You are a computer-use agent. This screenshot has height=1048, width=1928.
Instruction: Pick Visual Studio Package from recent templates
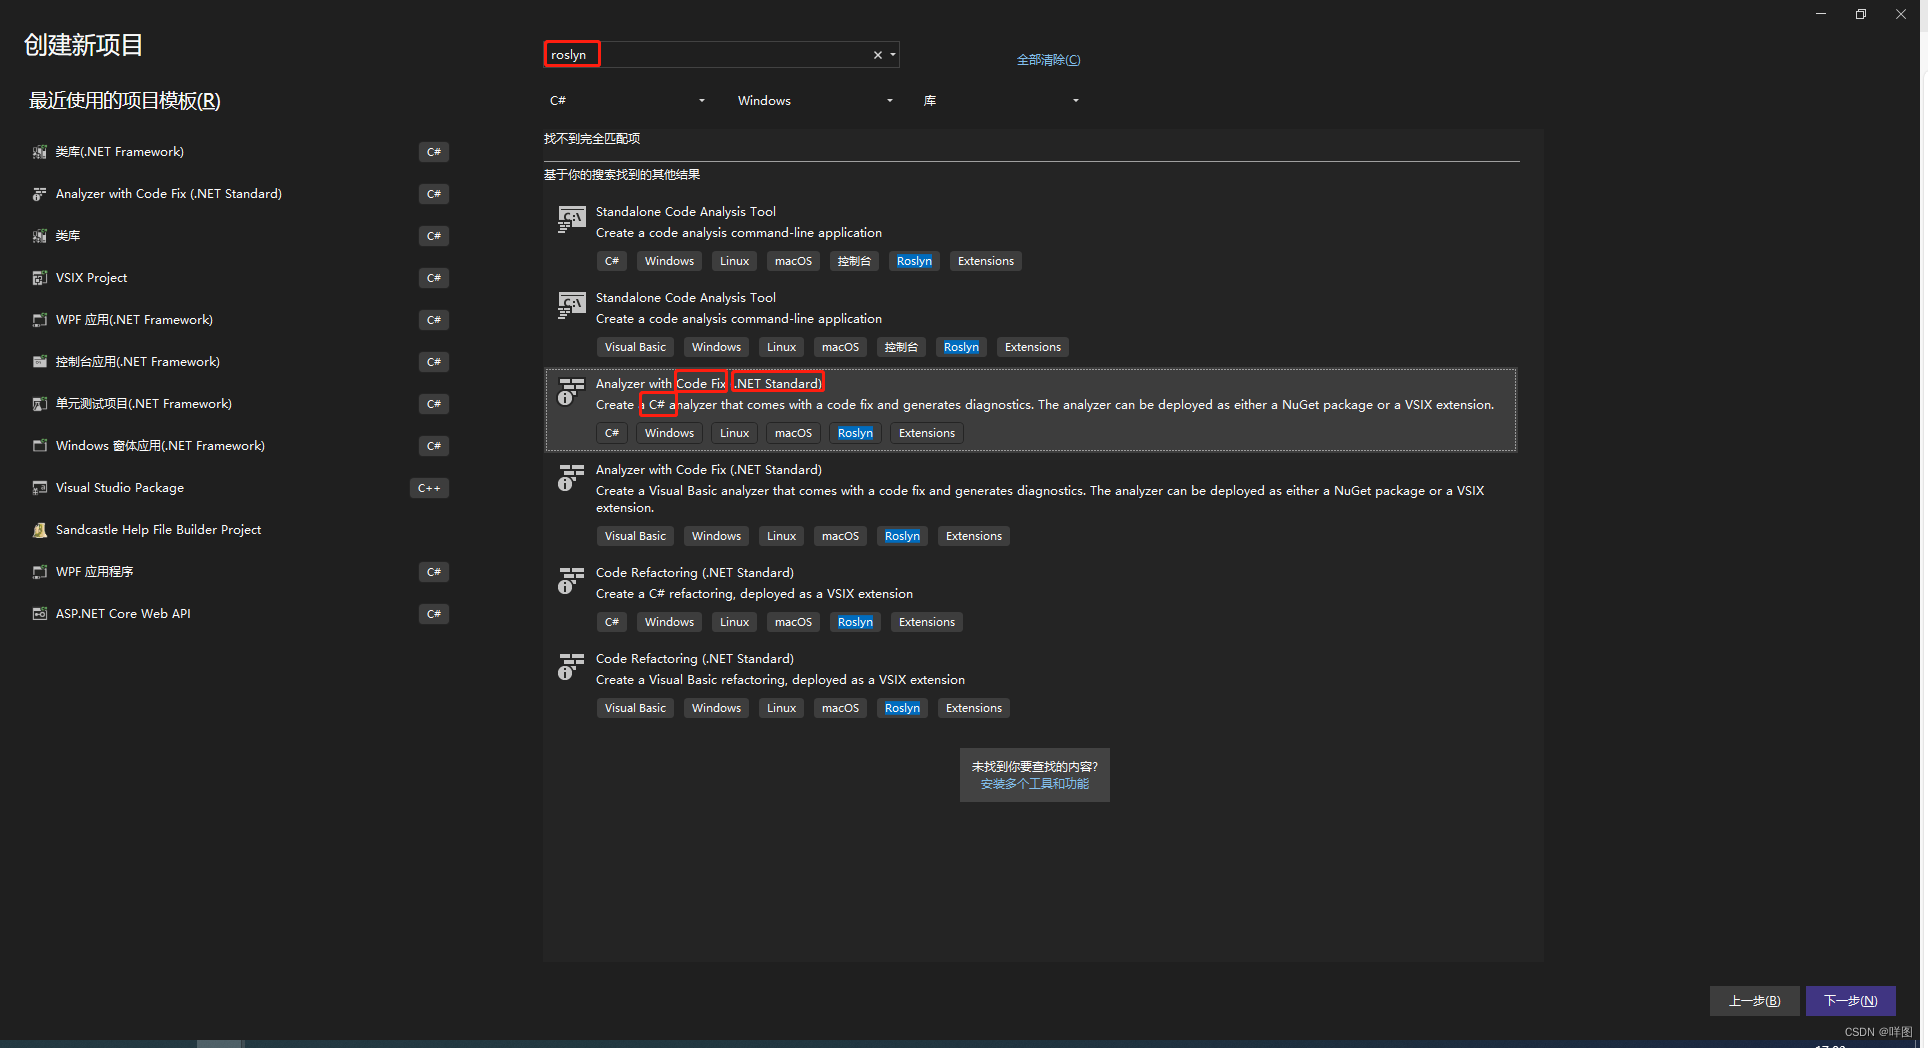tap(240, 488)
